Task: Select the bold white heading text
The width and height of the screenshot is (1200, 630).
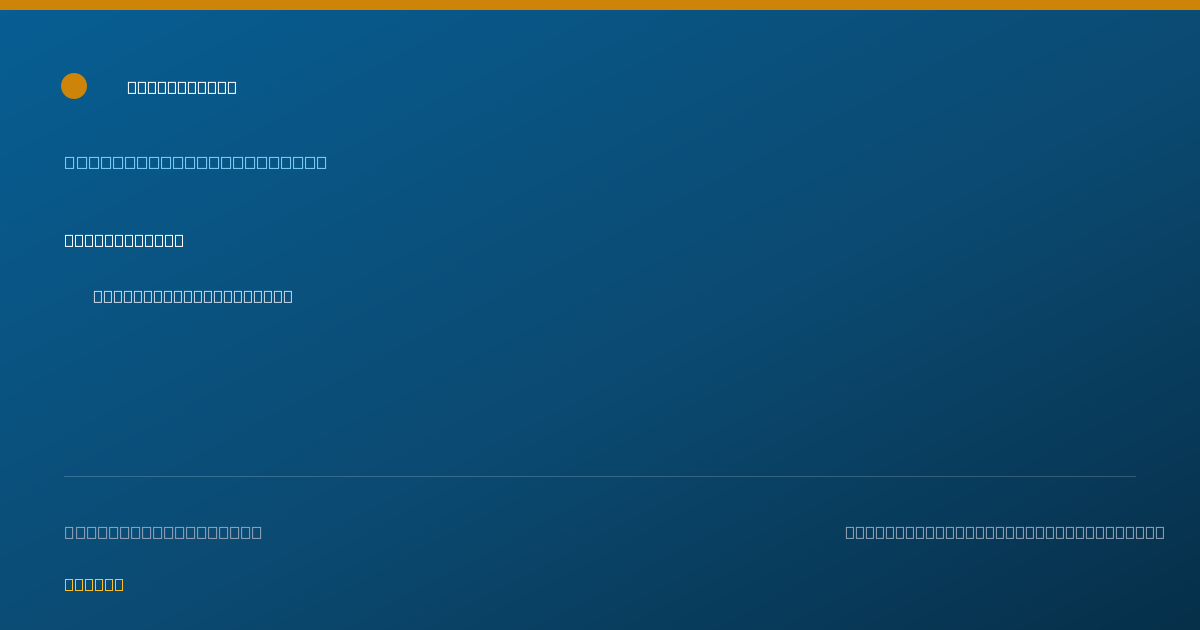Action: pos(124,240)
